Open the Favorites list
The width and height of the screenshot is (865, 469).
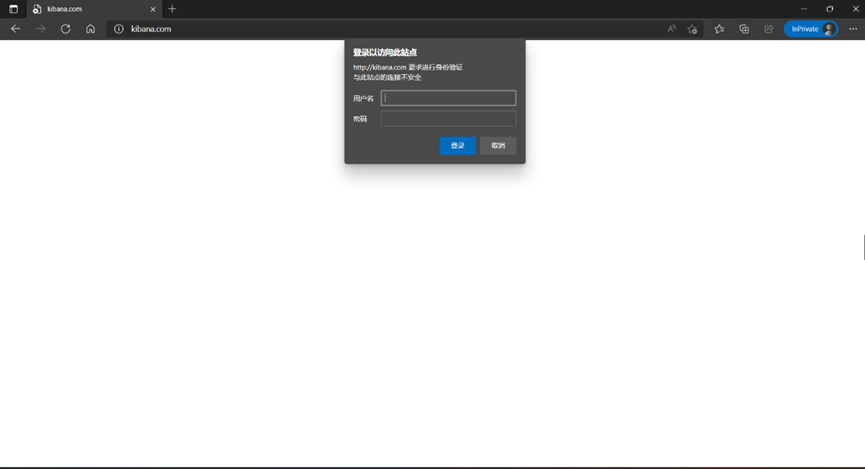pos(719,29)
